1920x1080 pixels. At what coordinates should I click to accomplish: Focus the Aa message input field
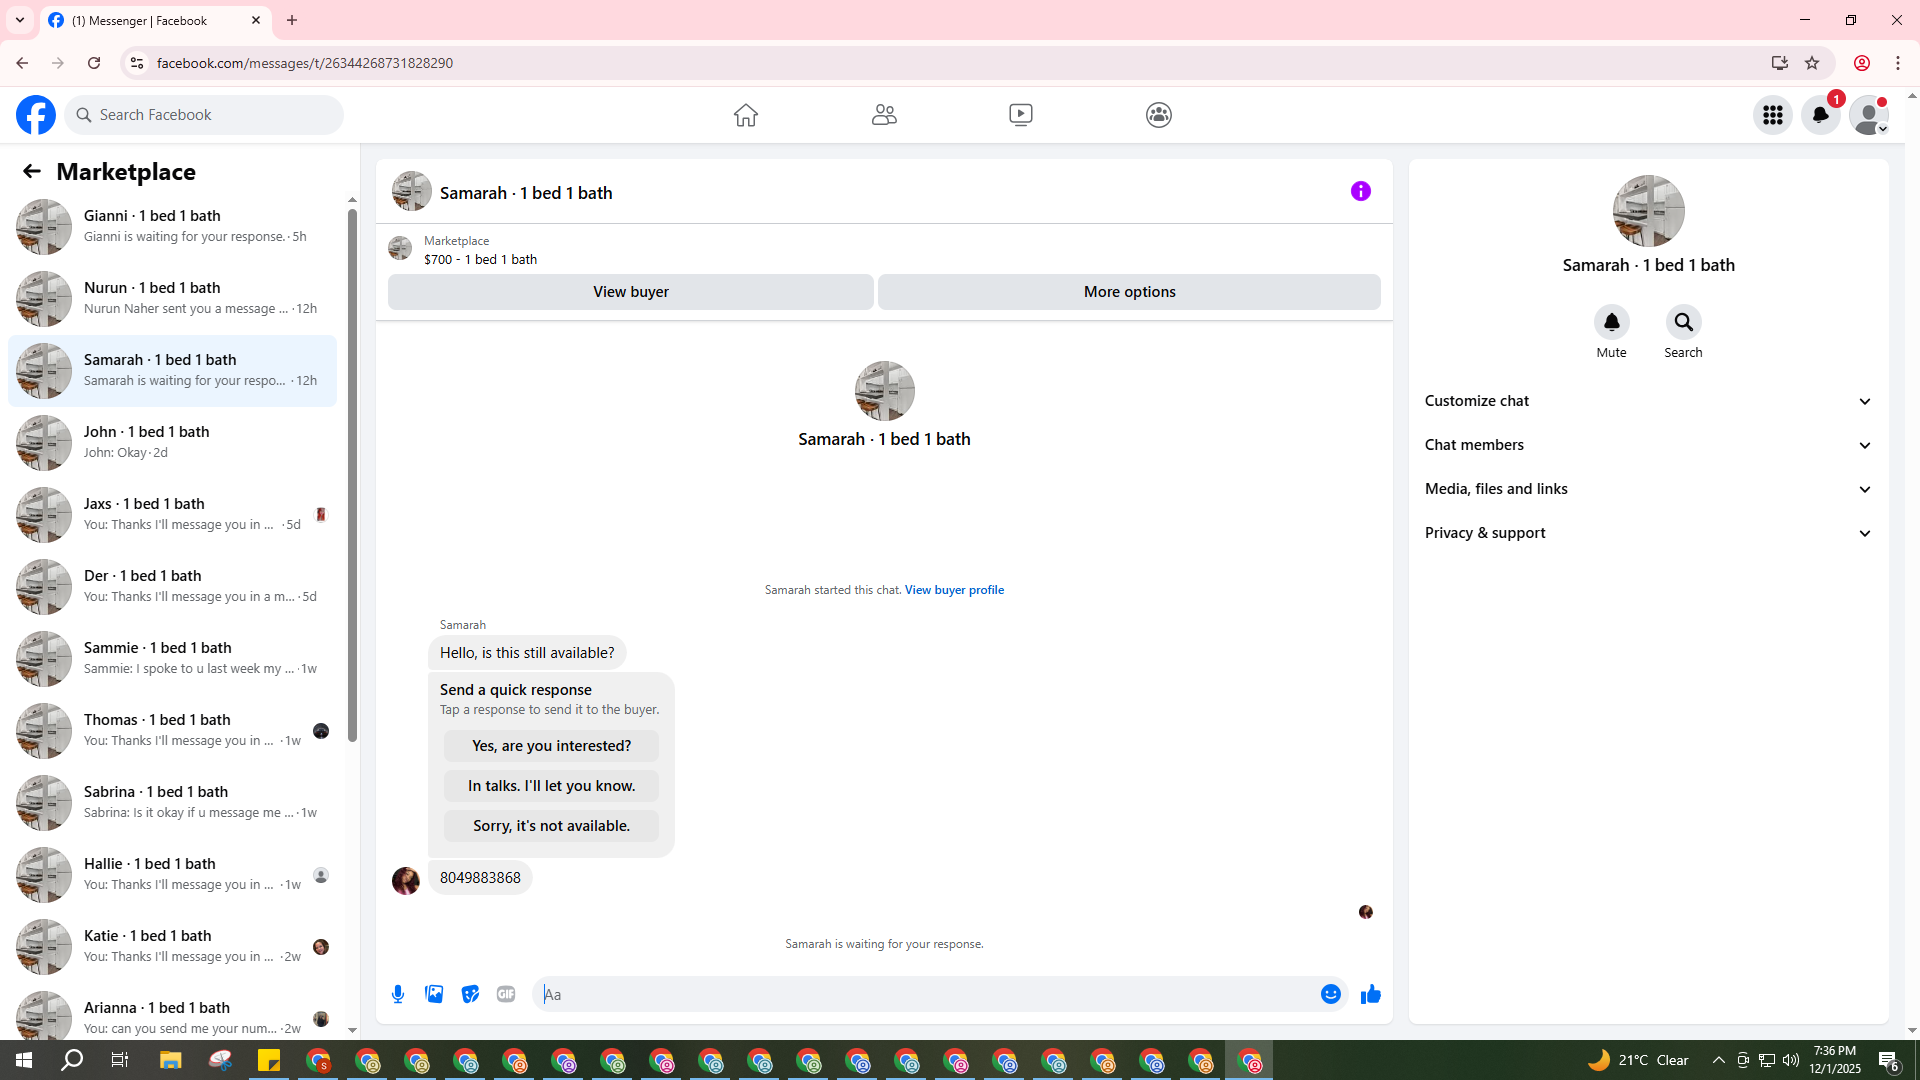(926, 994)
